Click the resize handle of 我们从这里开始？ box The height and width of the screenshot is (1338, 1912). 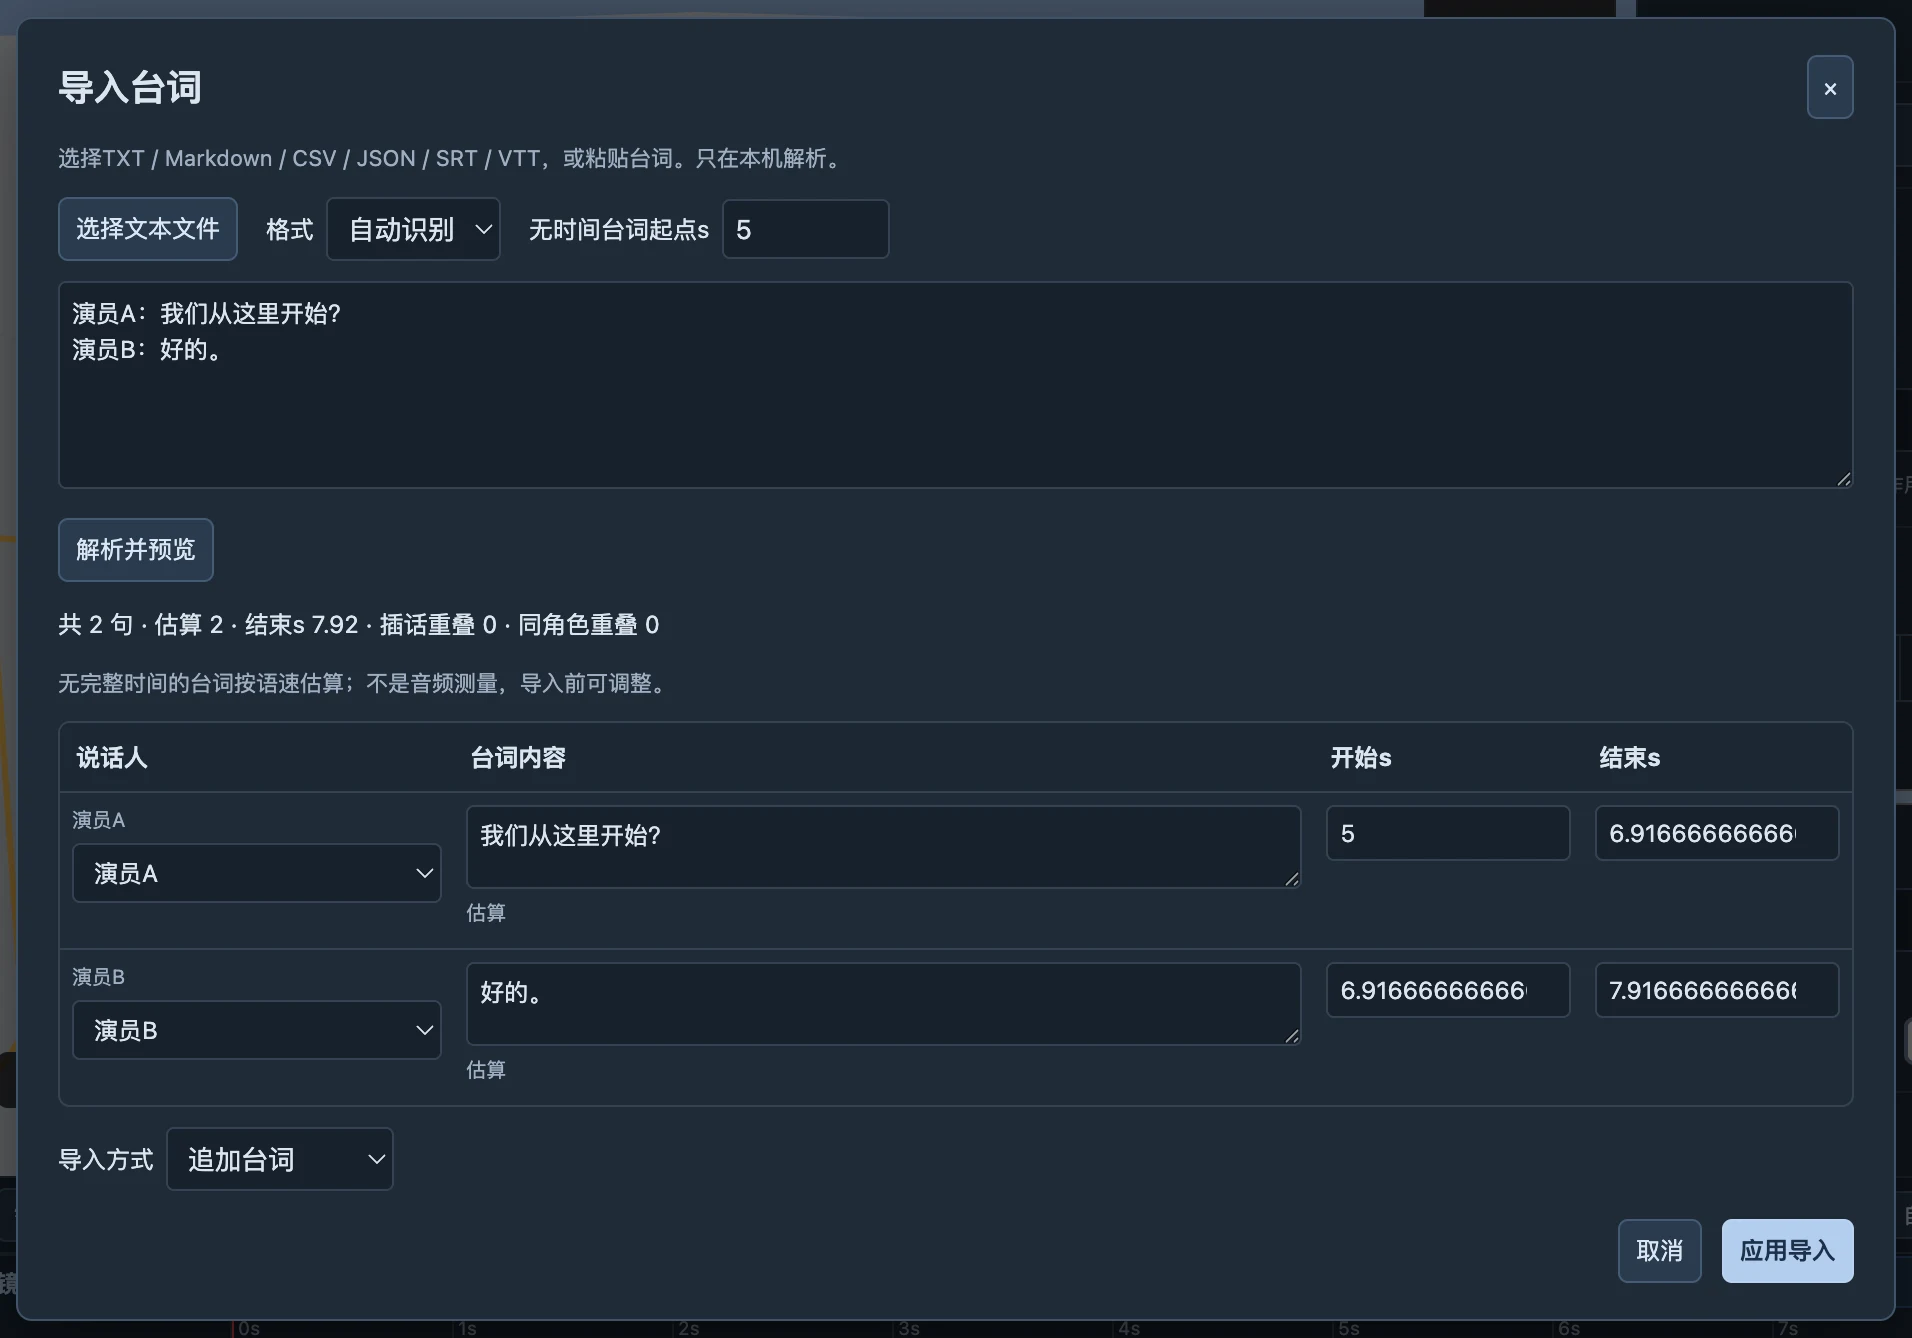click(x=1292, y=879)
